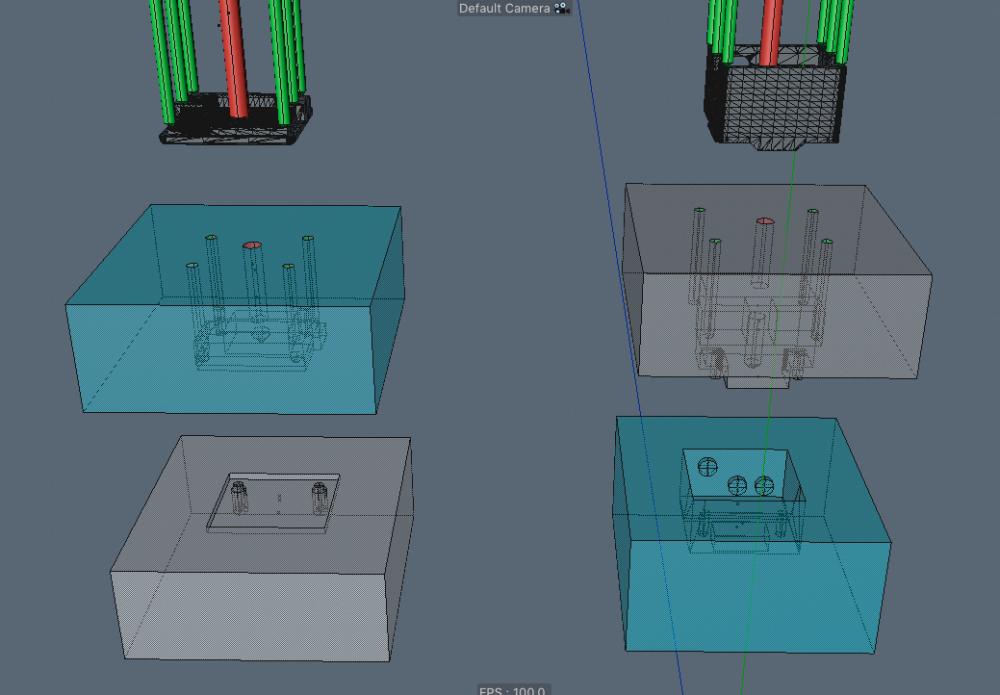Open the Default Camera view selector

click(x=504, y=8)
